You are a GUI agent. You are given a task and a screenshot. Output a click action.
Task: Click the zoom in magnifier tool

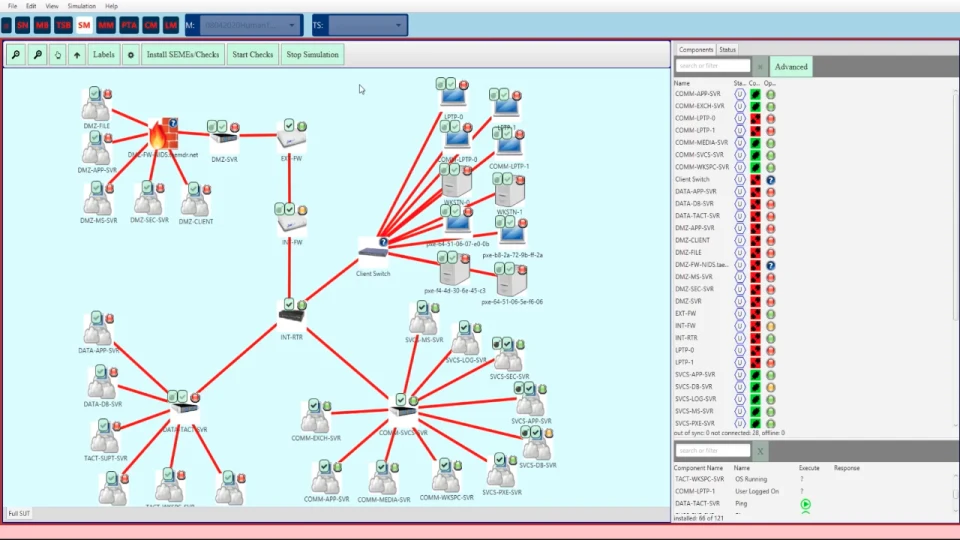click(16, 54)
